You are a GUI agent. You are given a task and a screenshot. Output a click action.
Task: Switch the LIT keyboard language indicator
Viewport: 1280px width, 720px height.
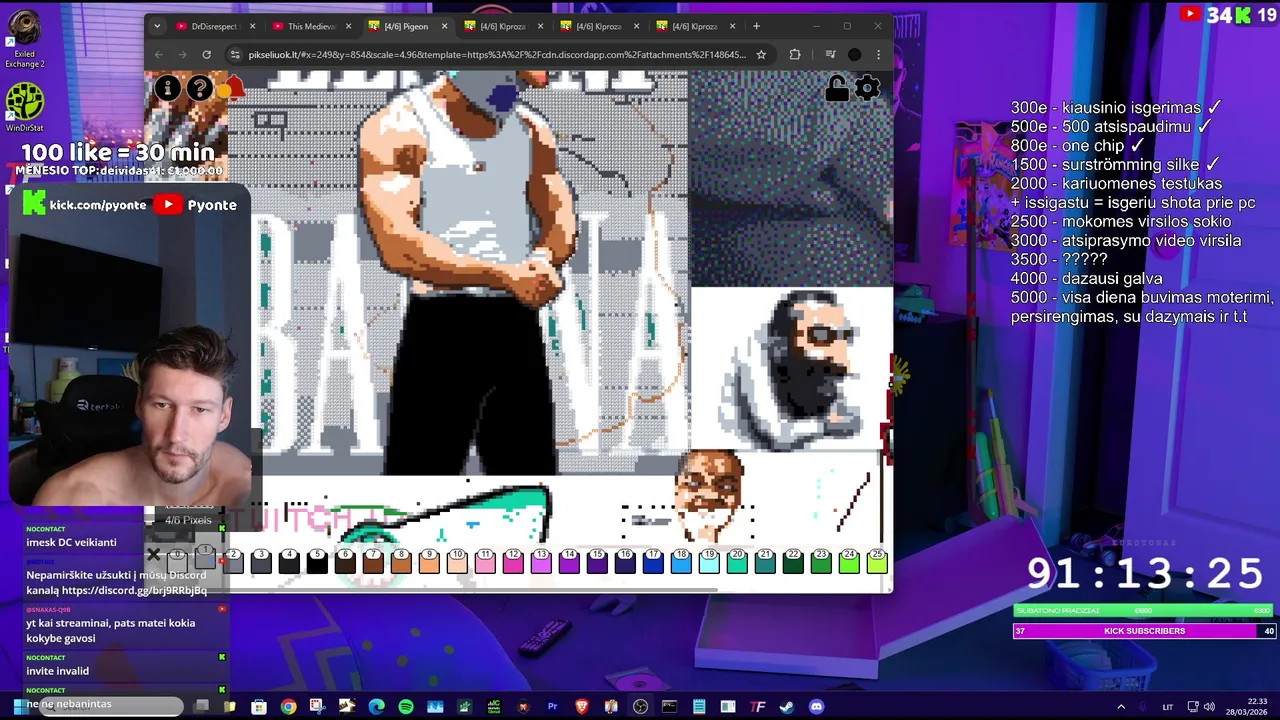click(1167, 707)
